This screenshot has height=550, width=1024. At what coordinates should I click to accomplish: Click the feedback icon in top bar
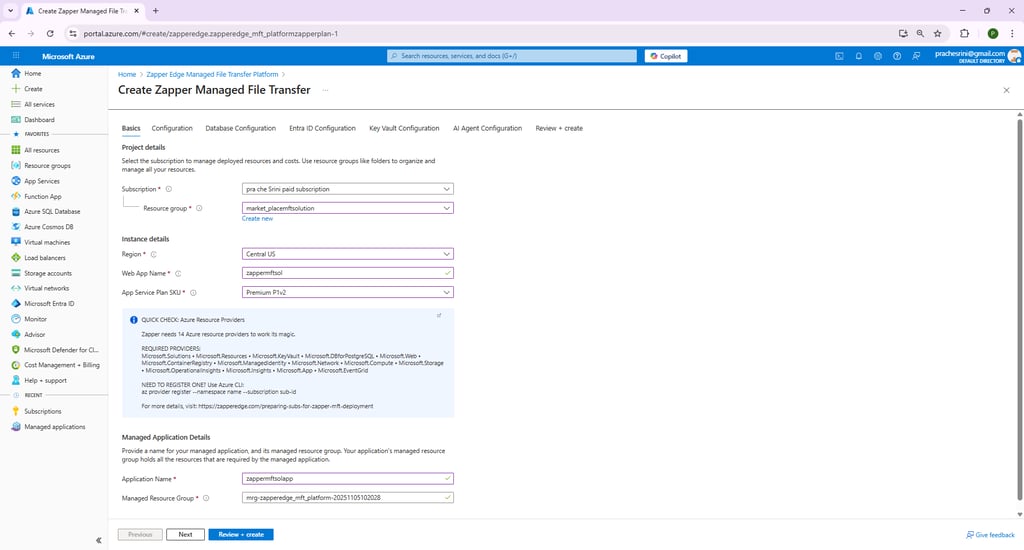point(916,56)
